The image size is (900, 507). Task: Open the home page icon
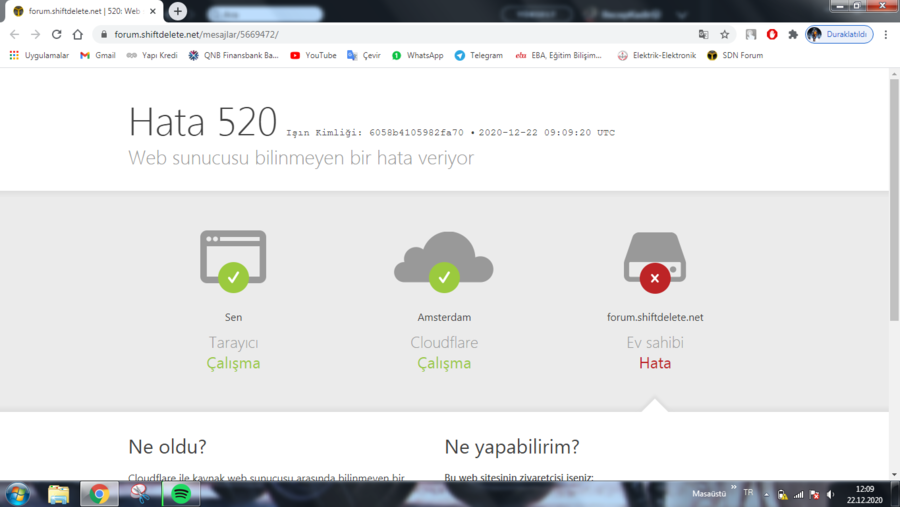[77, 34]
